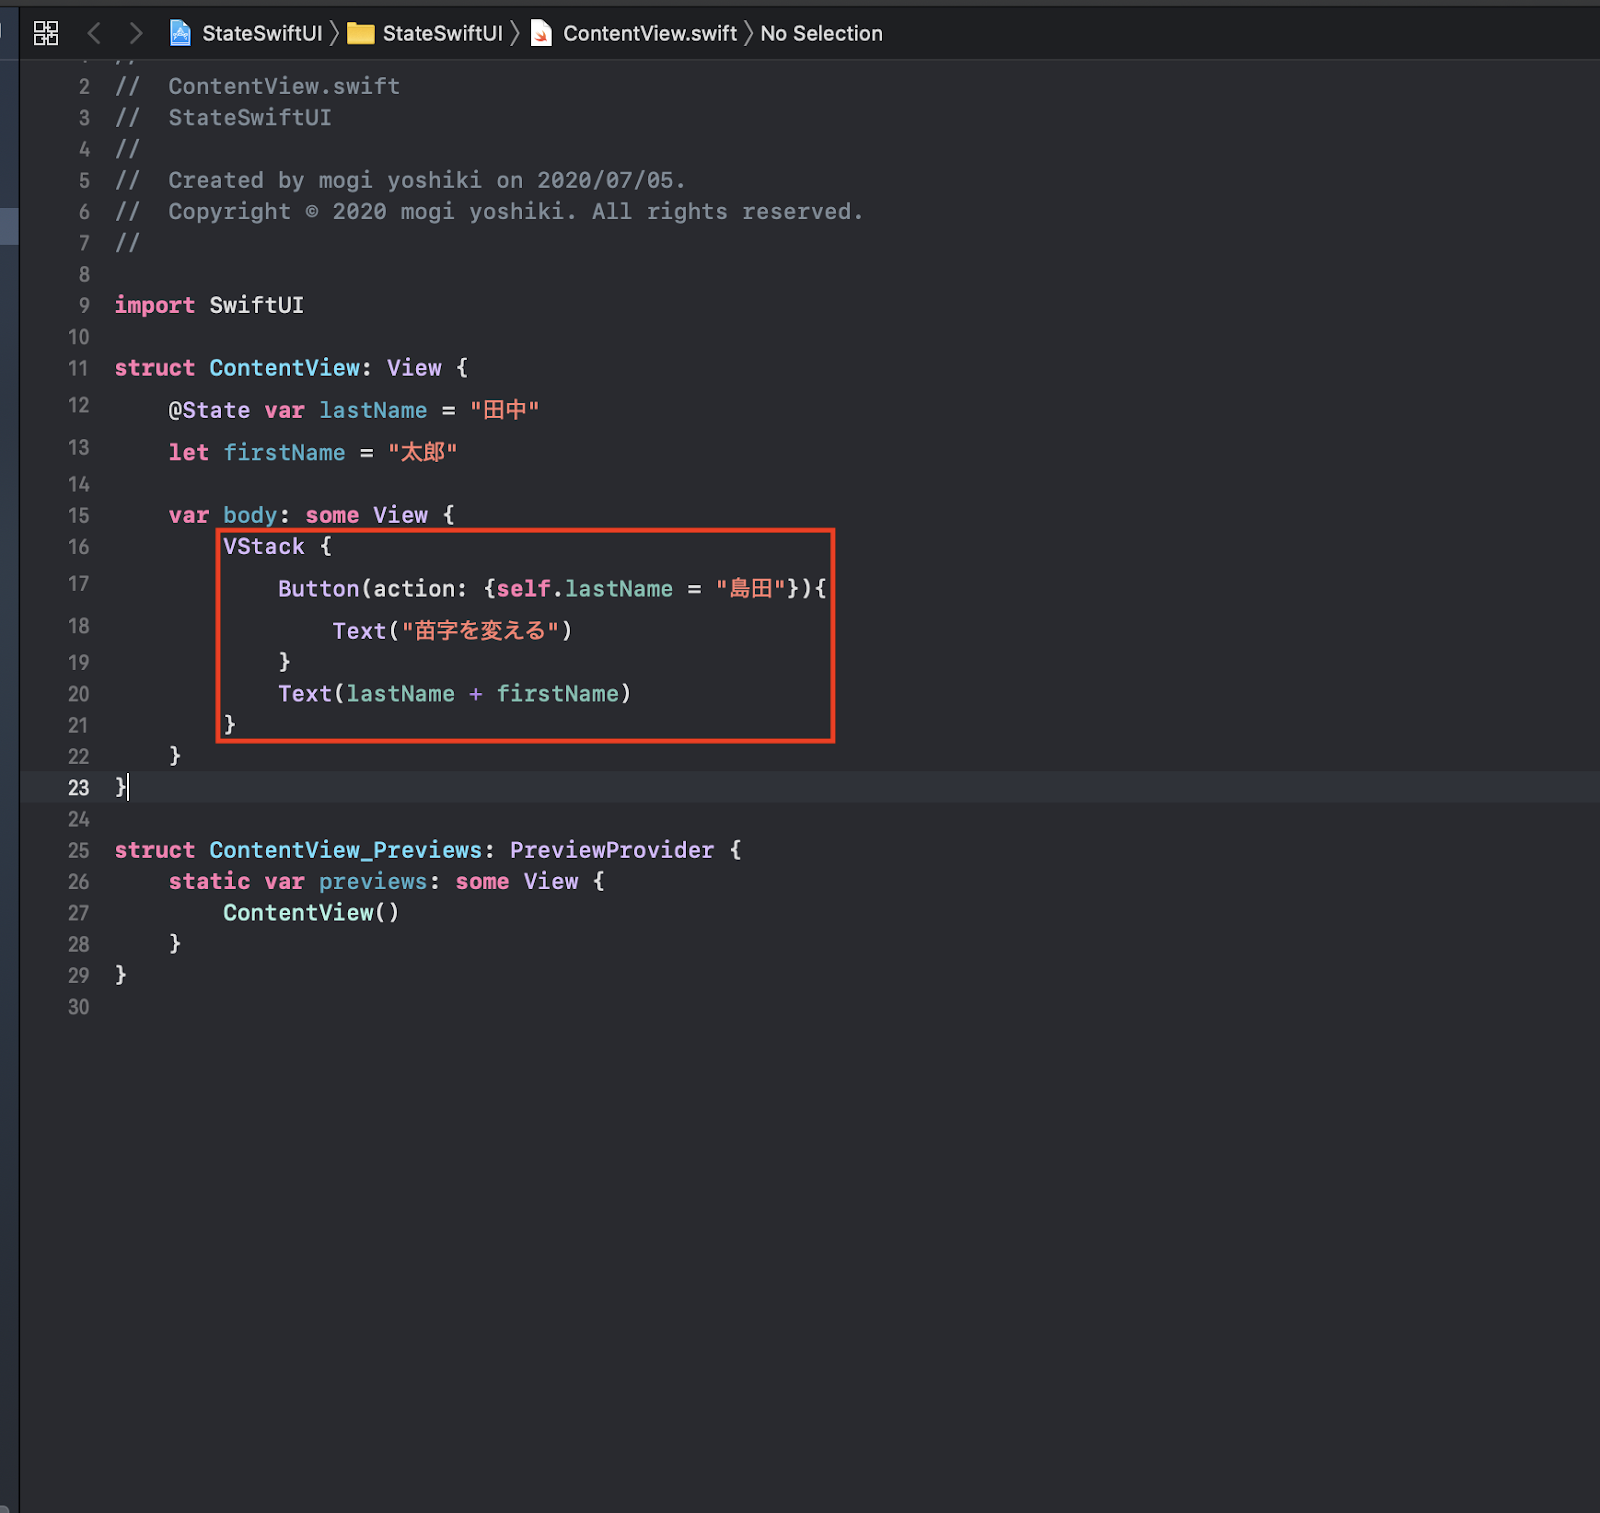Click '@State' property wrapper text
The height and width of the screenshot is (1513, 1600).
(209, 410)
